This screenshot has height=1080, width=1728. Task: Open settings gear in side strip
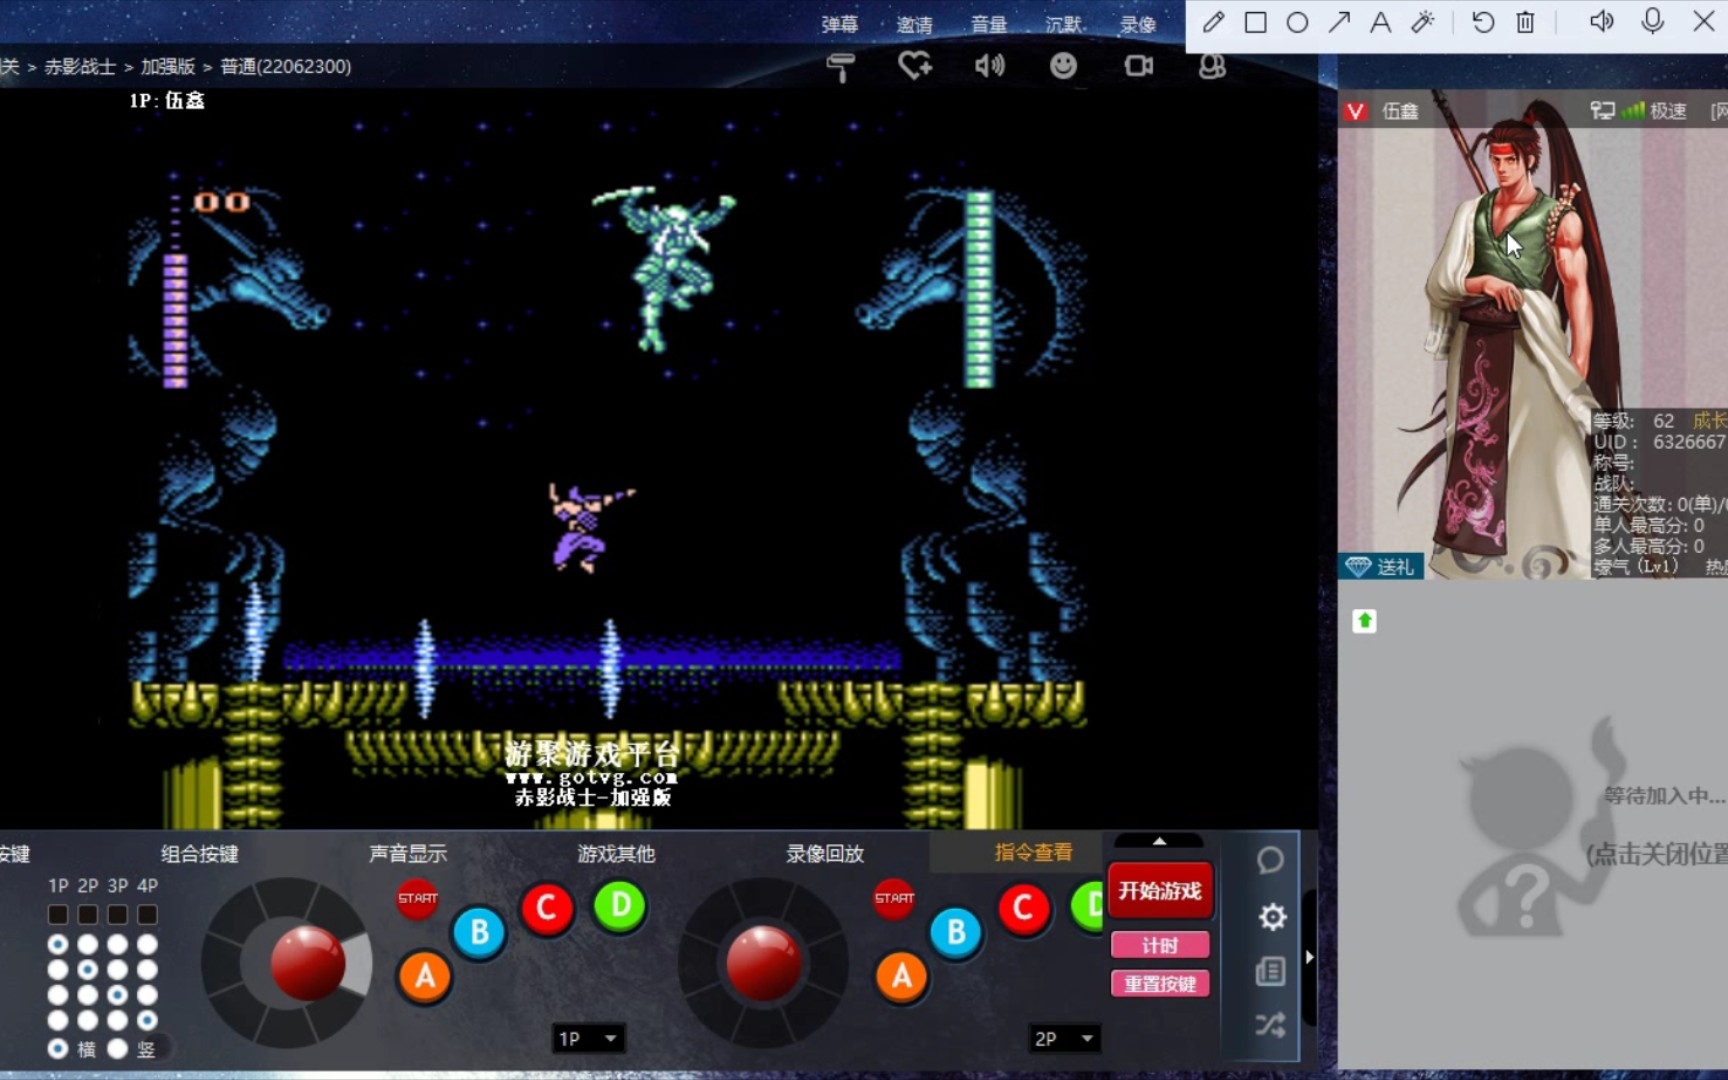[1272, 917]
